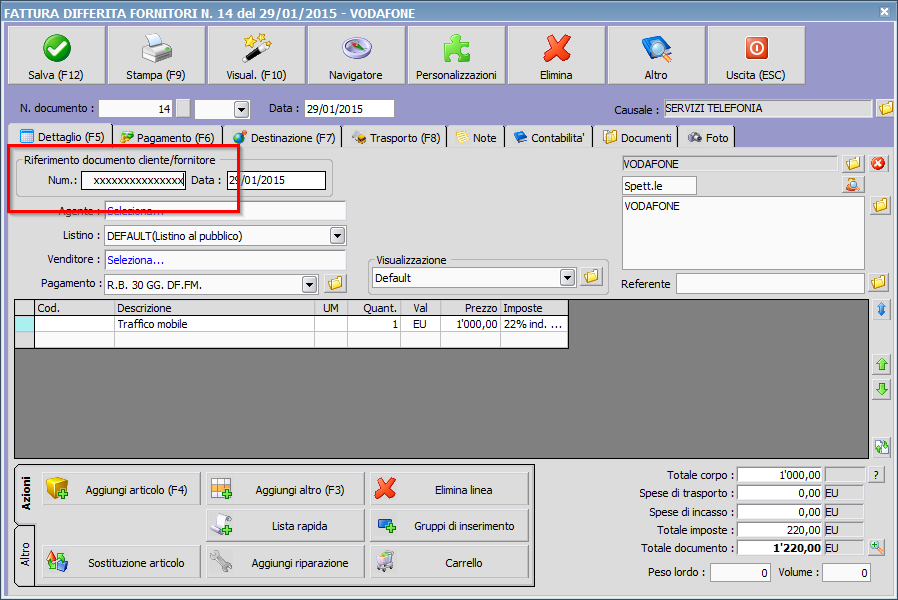898x600 pixels.
Task: Click document Data field 29/01/2015
Action: [349, 109]
